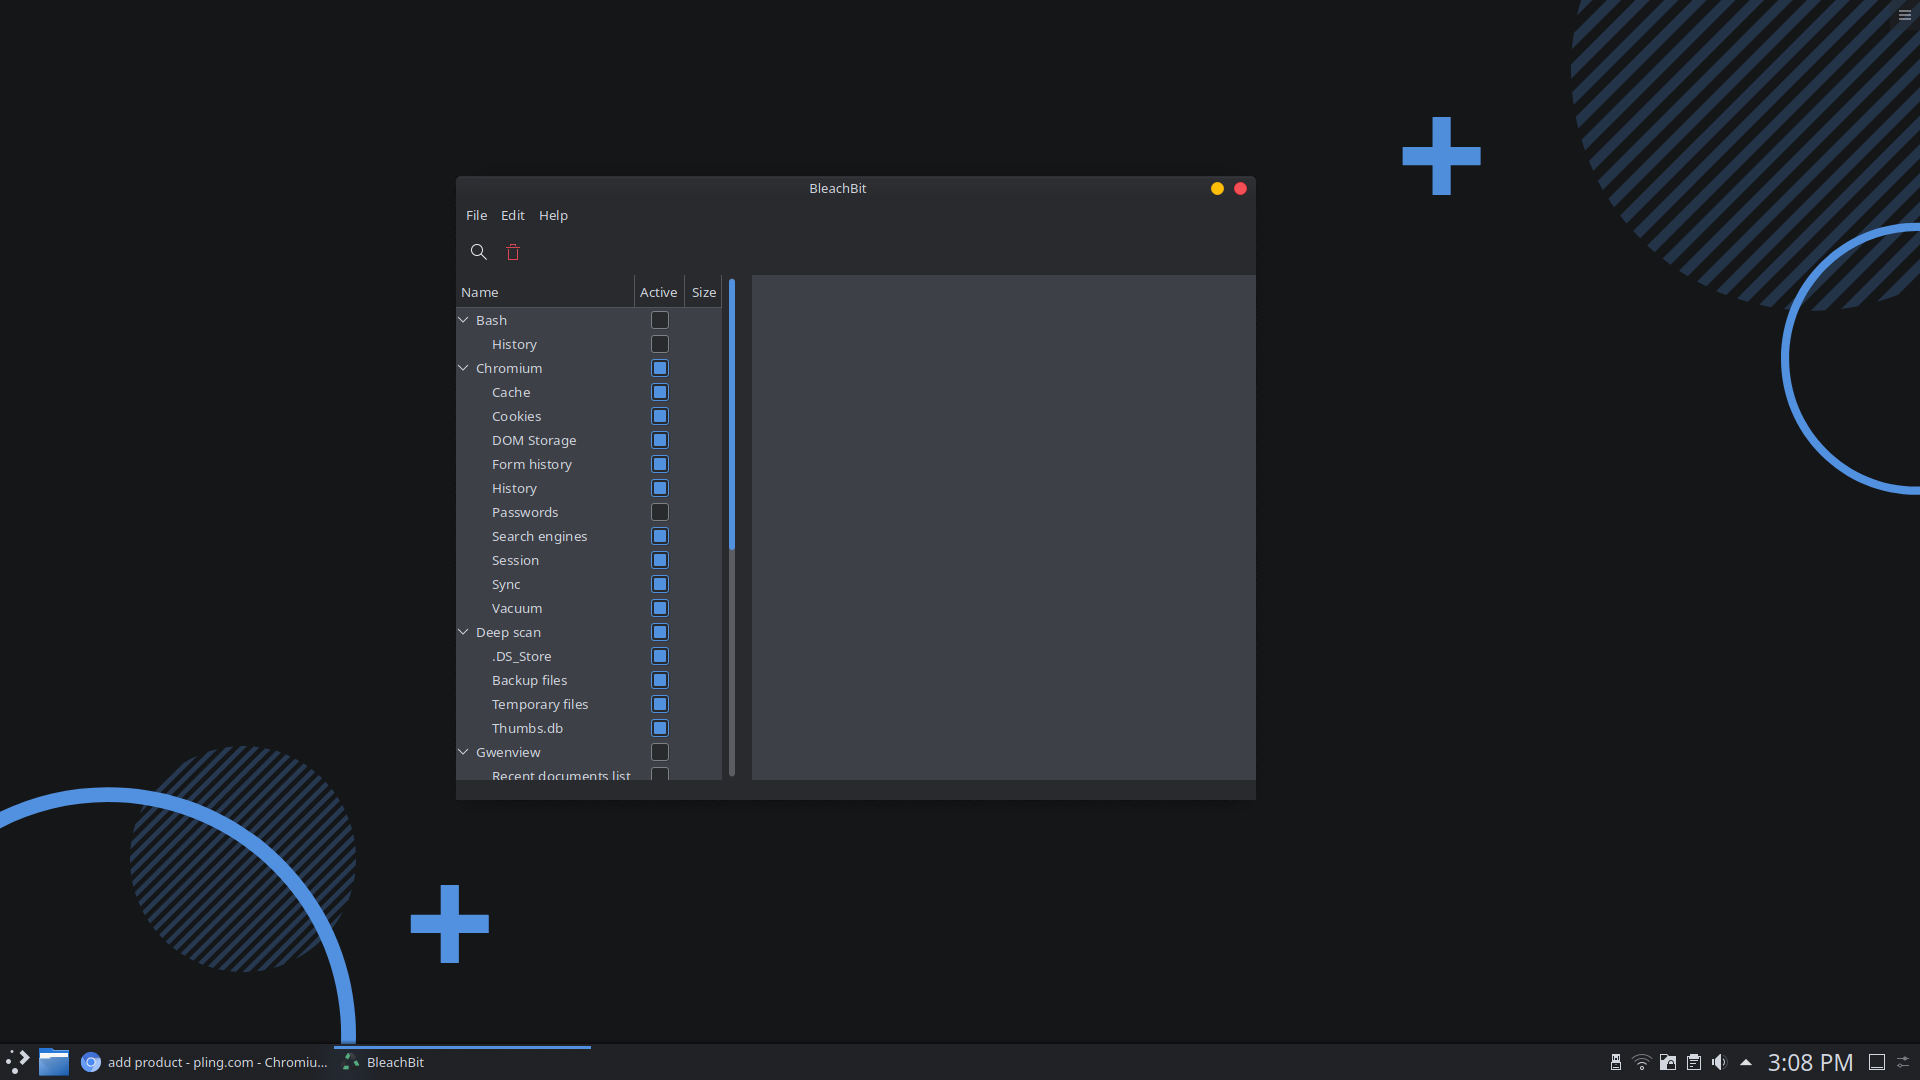Toggle the Thumbs.db checkbox

(x=660, y=728)
